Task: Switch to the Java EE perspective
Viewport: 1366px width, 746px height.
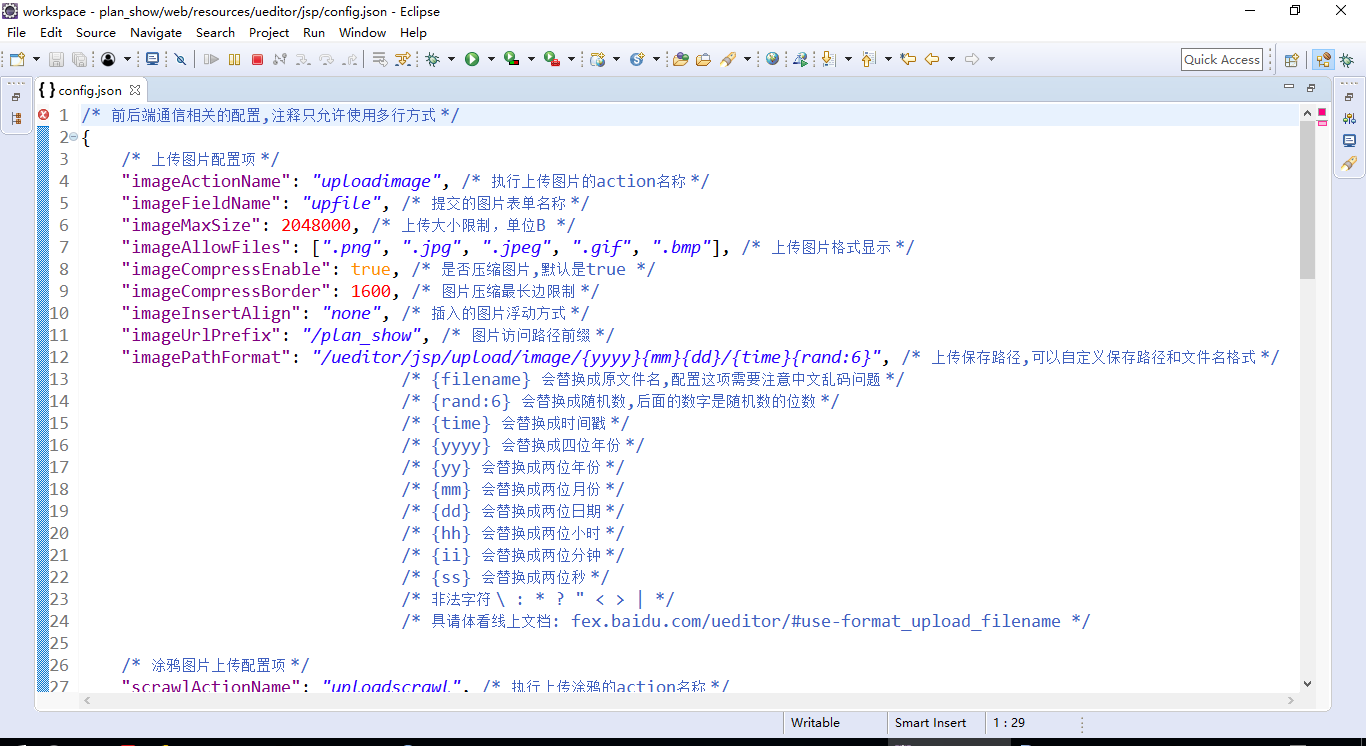Action: (x=1323, y=59)
